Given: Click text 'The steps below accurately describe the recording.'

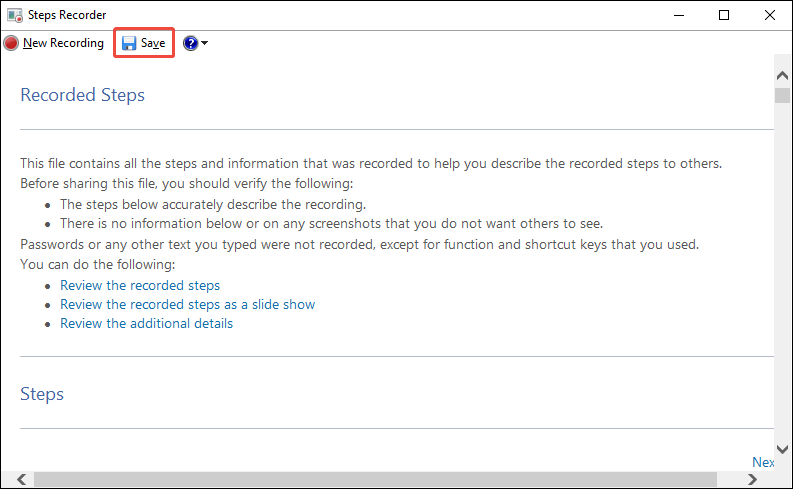Looking at the screenshot, I should 213,204.
